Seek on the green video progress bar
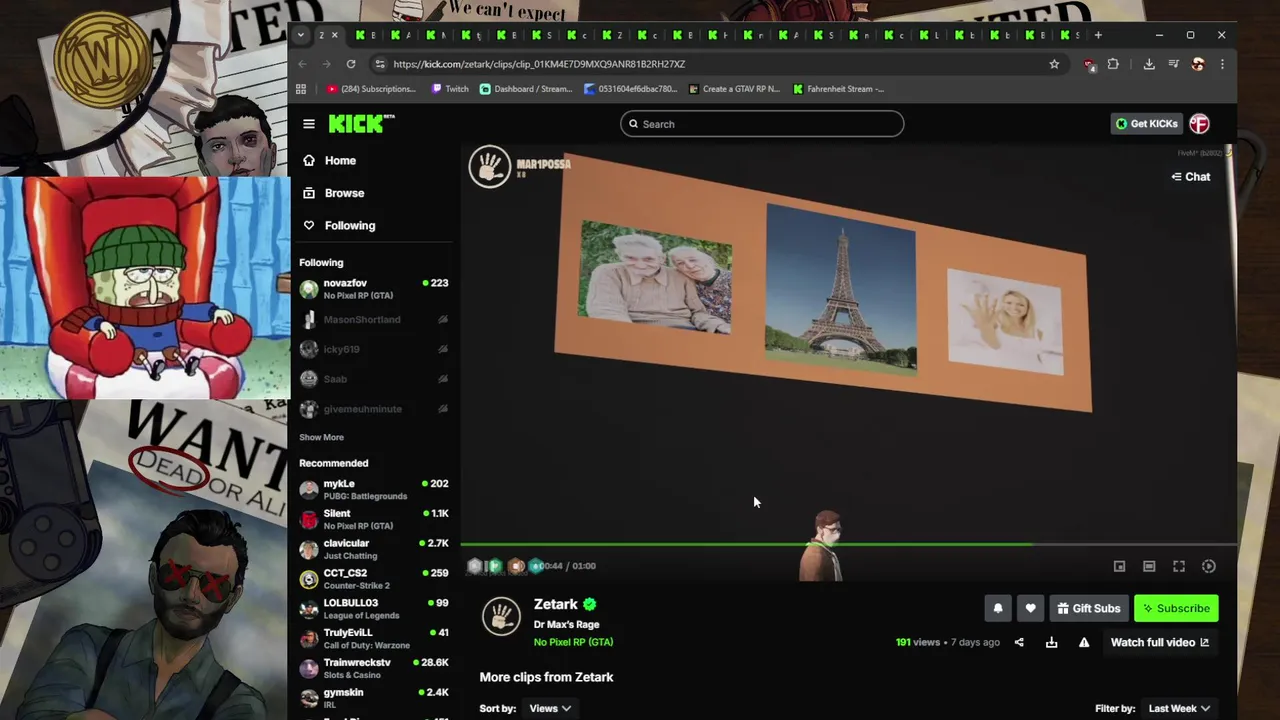The image size is (1280, 720). (x=848, y=545)
